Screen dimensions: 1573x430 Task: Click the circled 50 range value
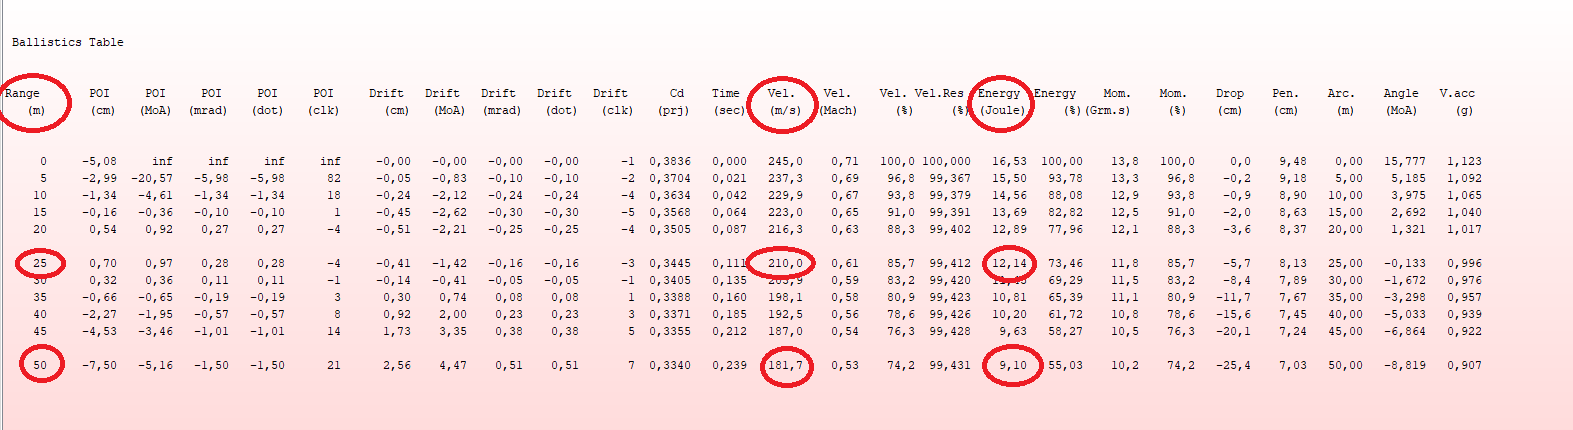[40, 366]
